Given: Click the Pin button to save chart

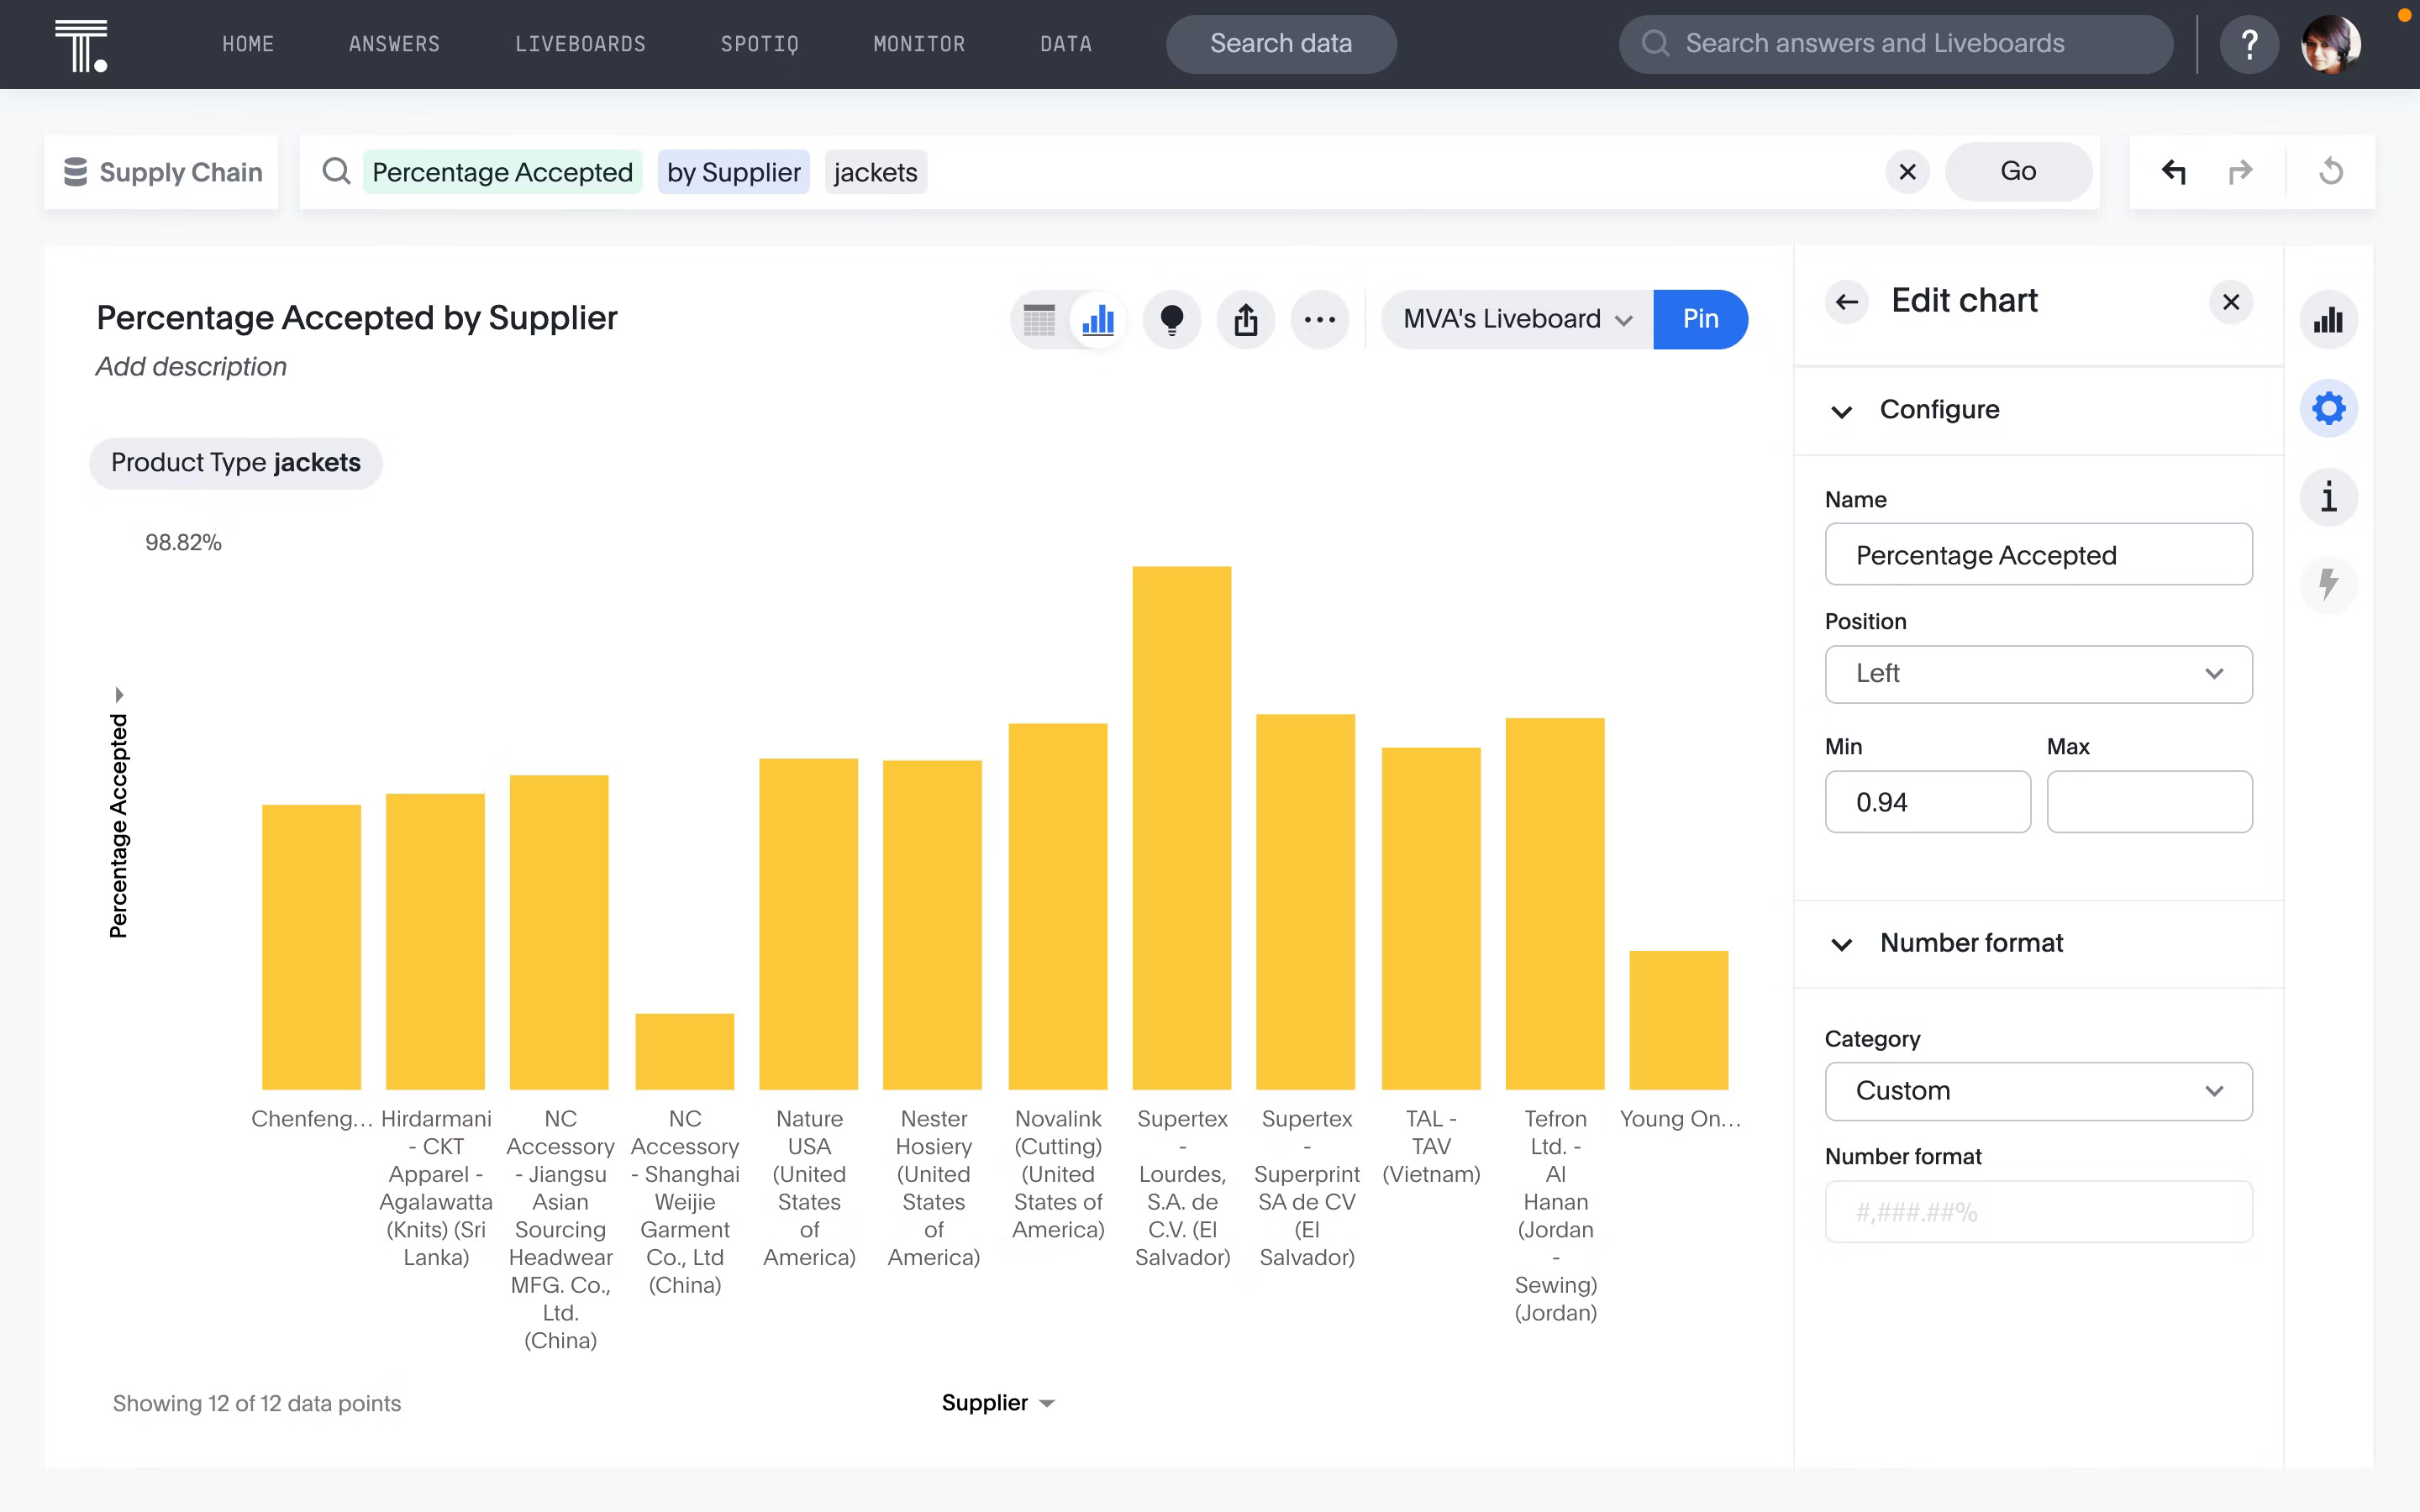Looking at the screenshot, I should (1699, 318).
